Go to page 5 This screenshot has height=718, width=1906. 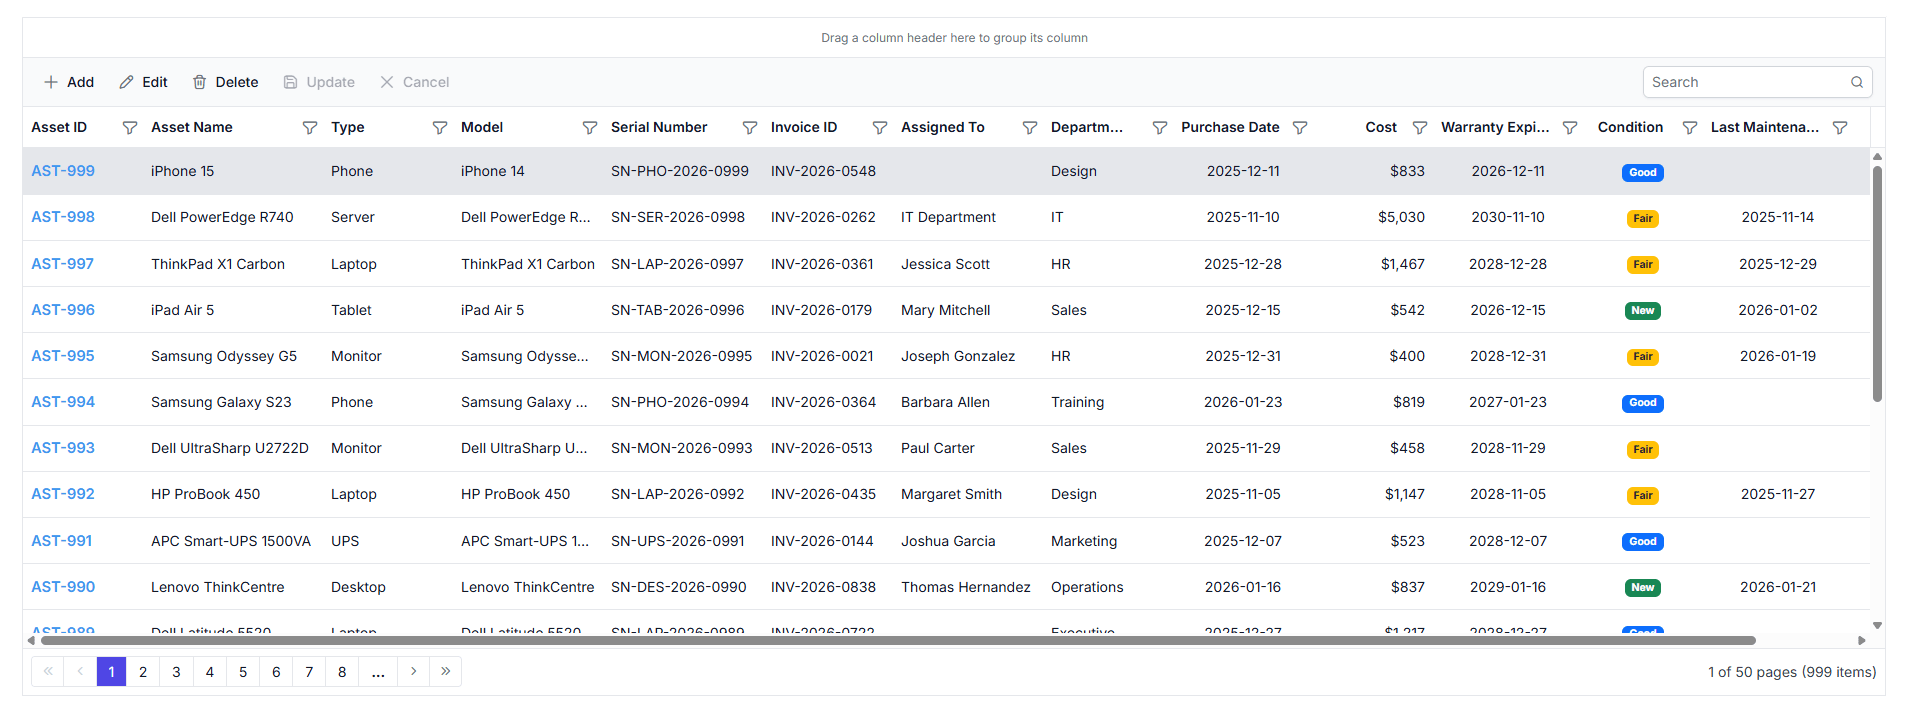[243, 672]
